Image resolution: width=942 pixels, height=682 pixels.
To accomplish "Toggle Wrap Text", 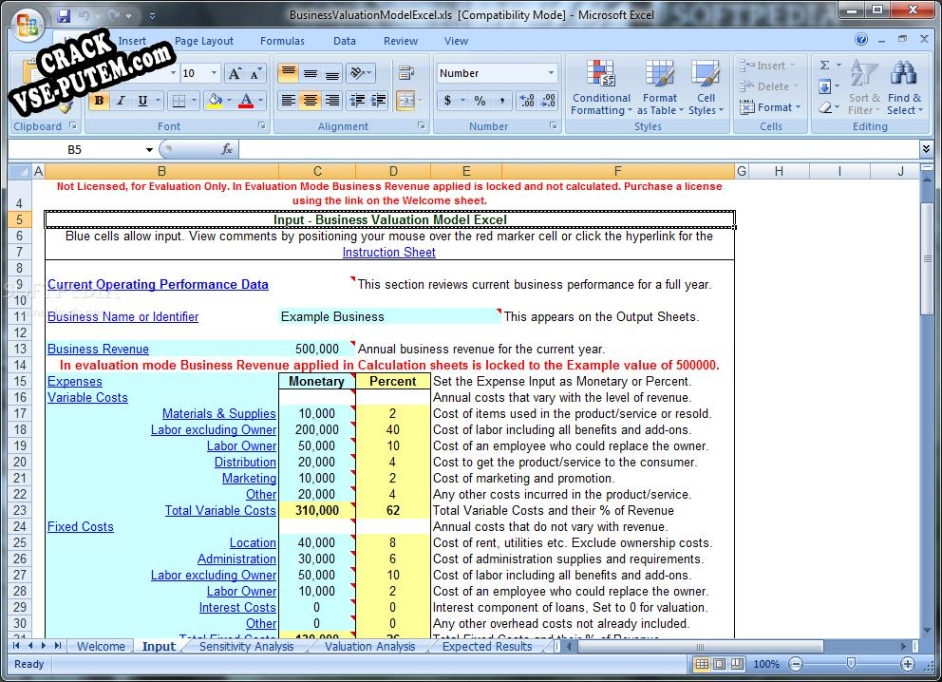I will coord(406,73).
